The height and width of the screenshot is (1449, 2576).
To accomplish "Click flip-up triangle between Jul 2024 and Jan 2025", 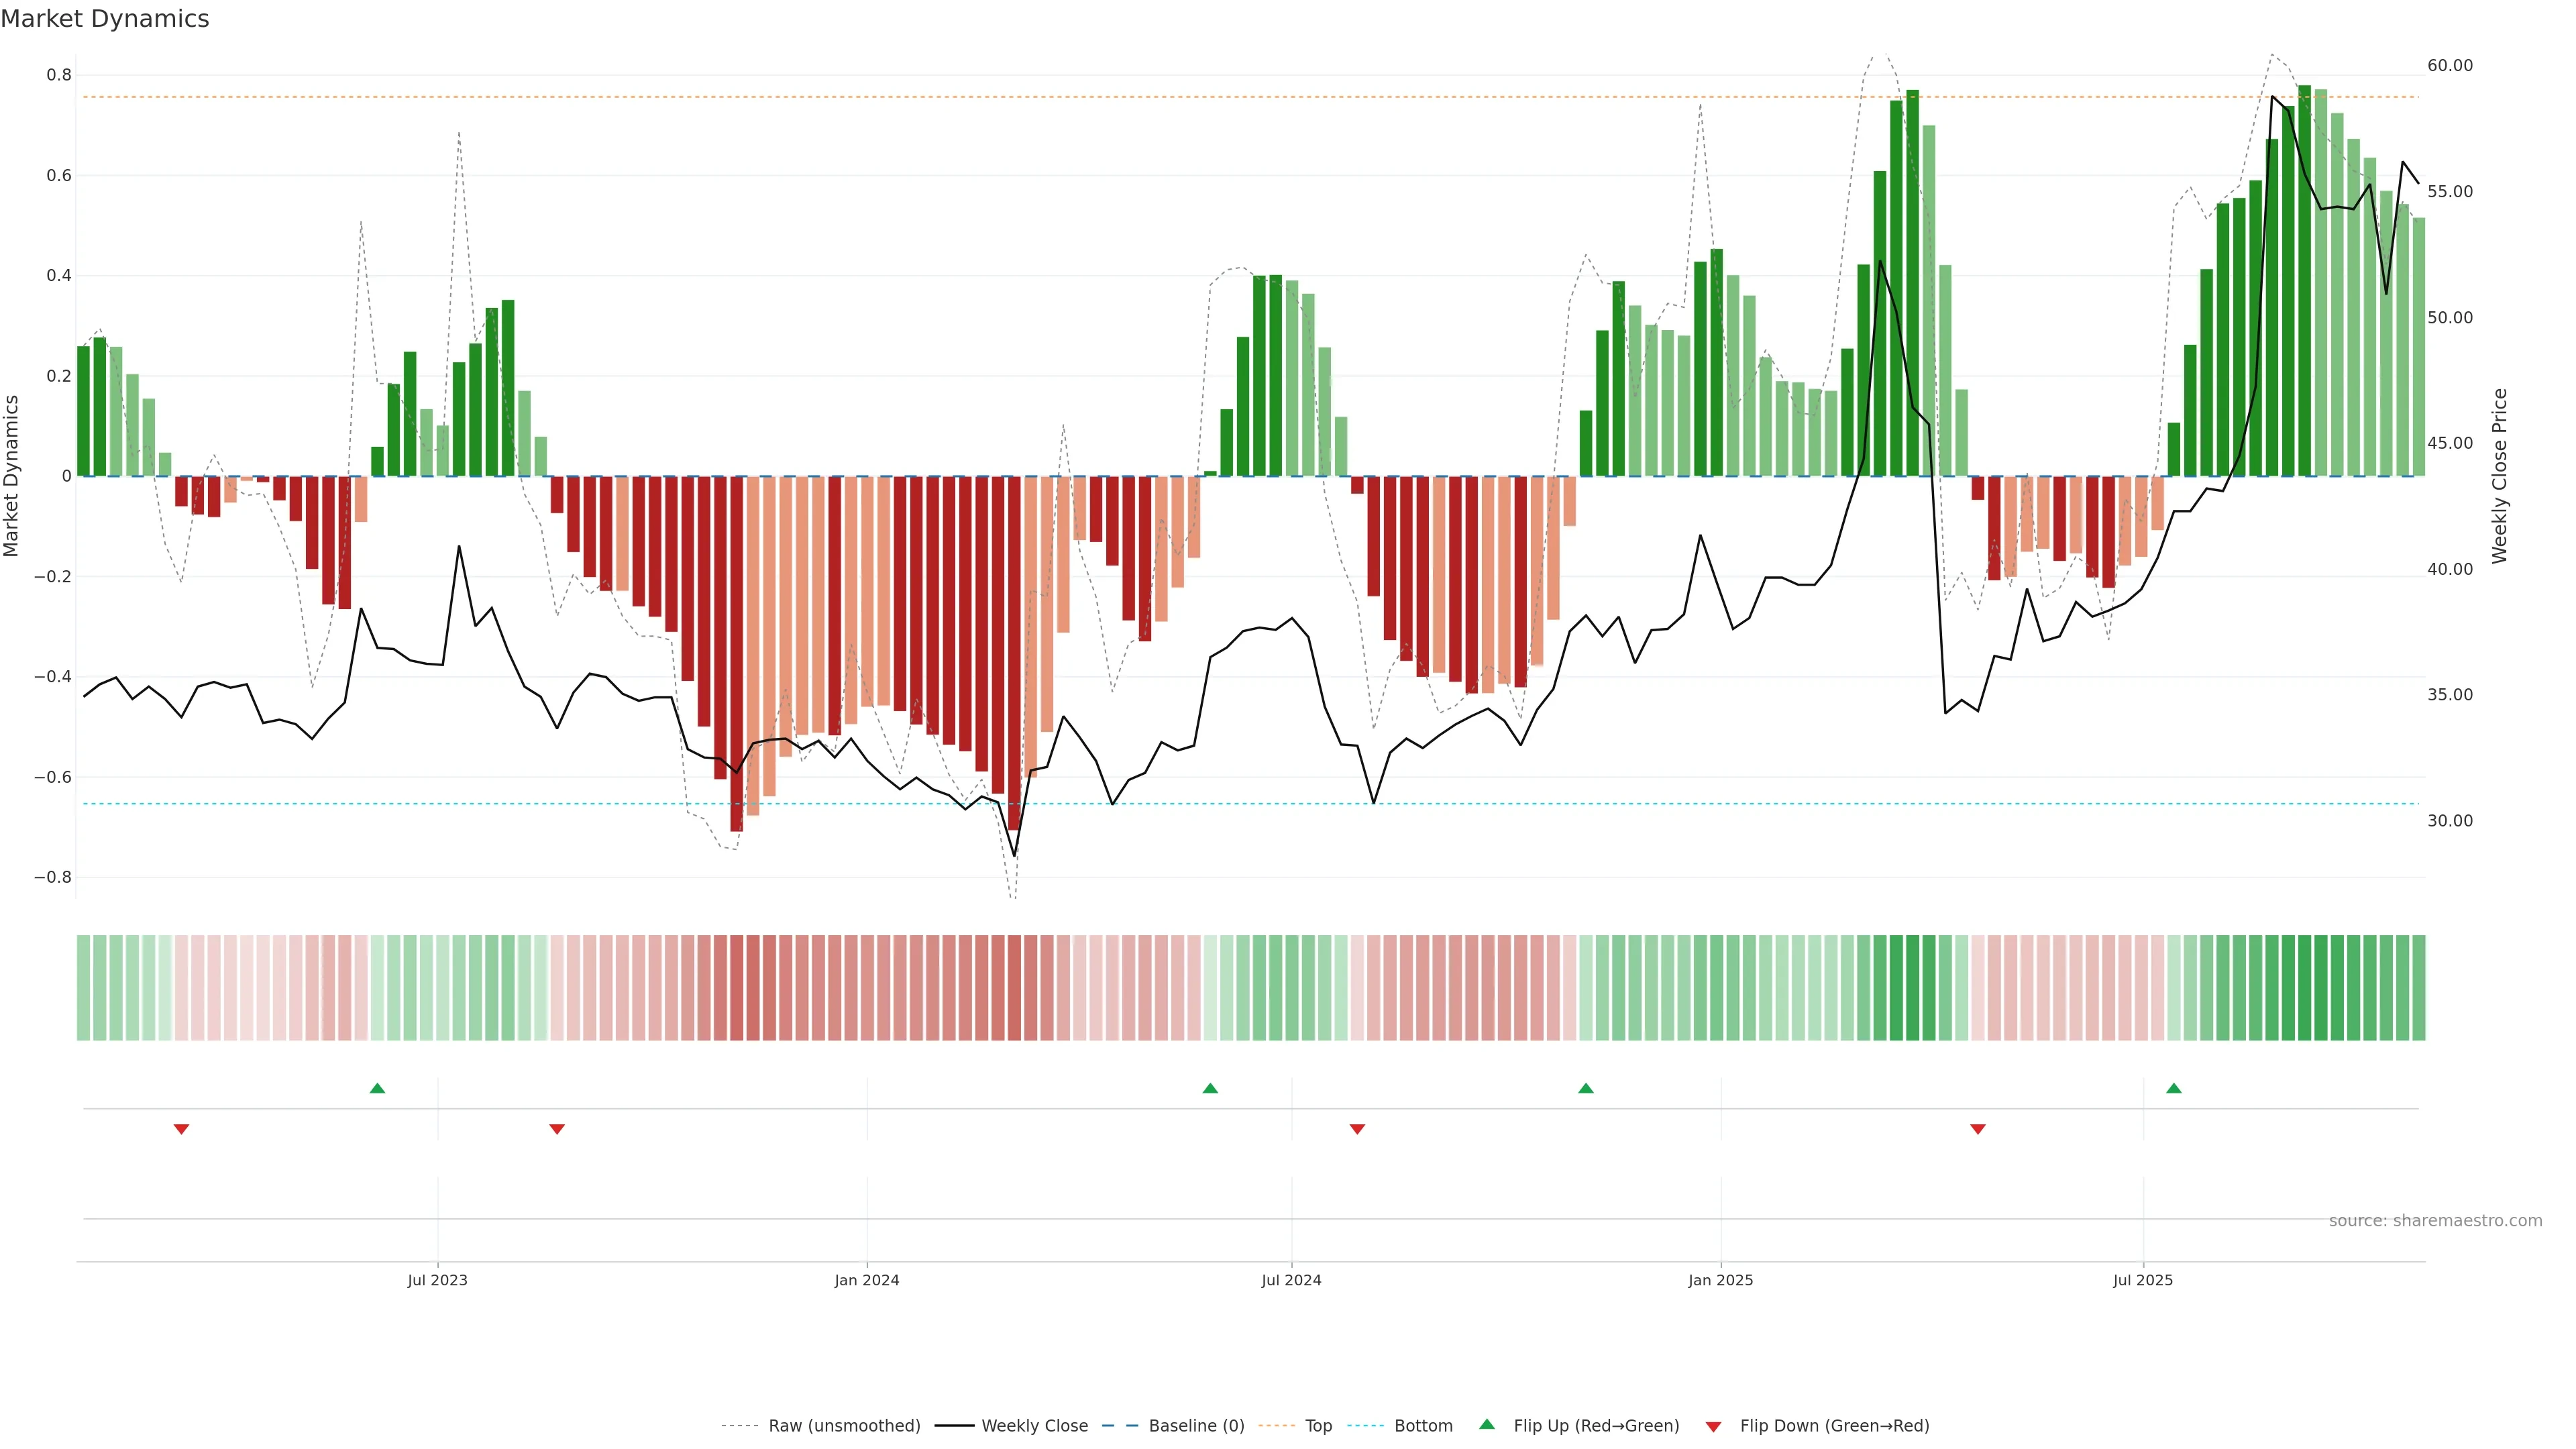I will point(1586,1088).
